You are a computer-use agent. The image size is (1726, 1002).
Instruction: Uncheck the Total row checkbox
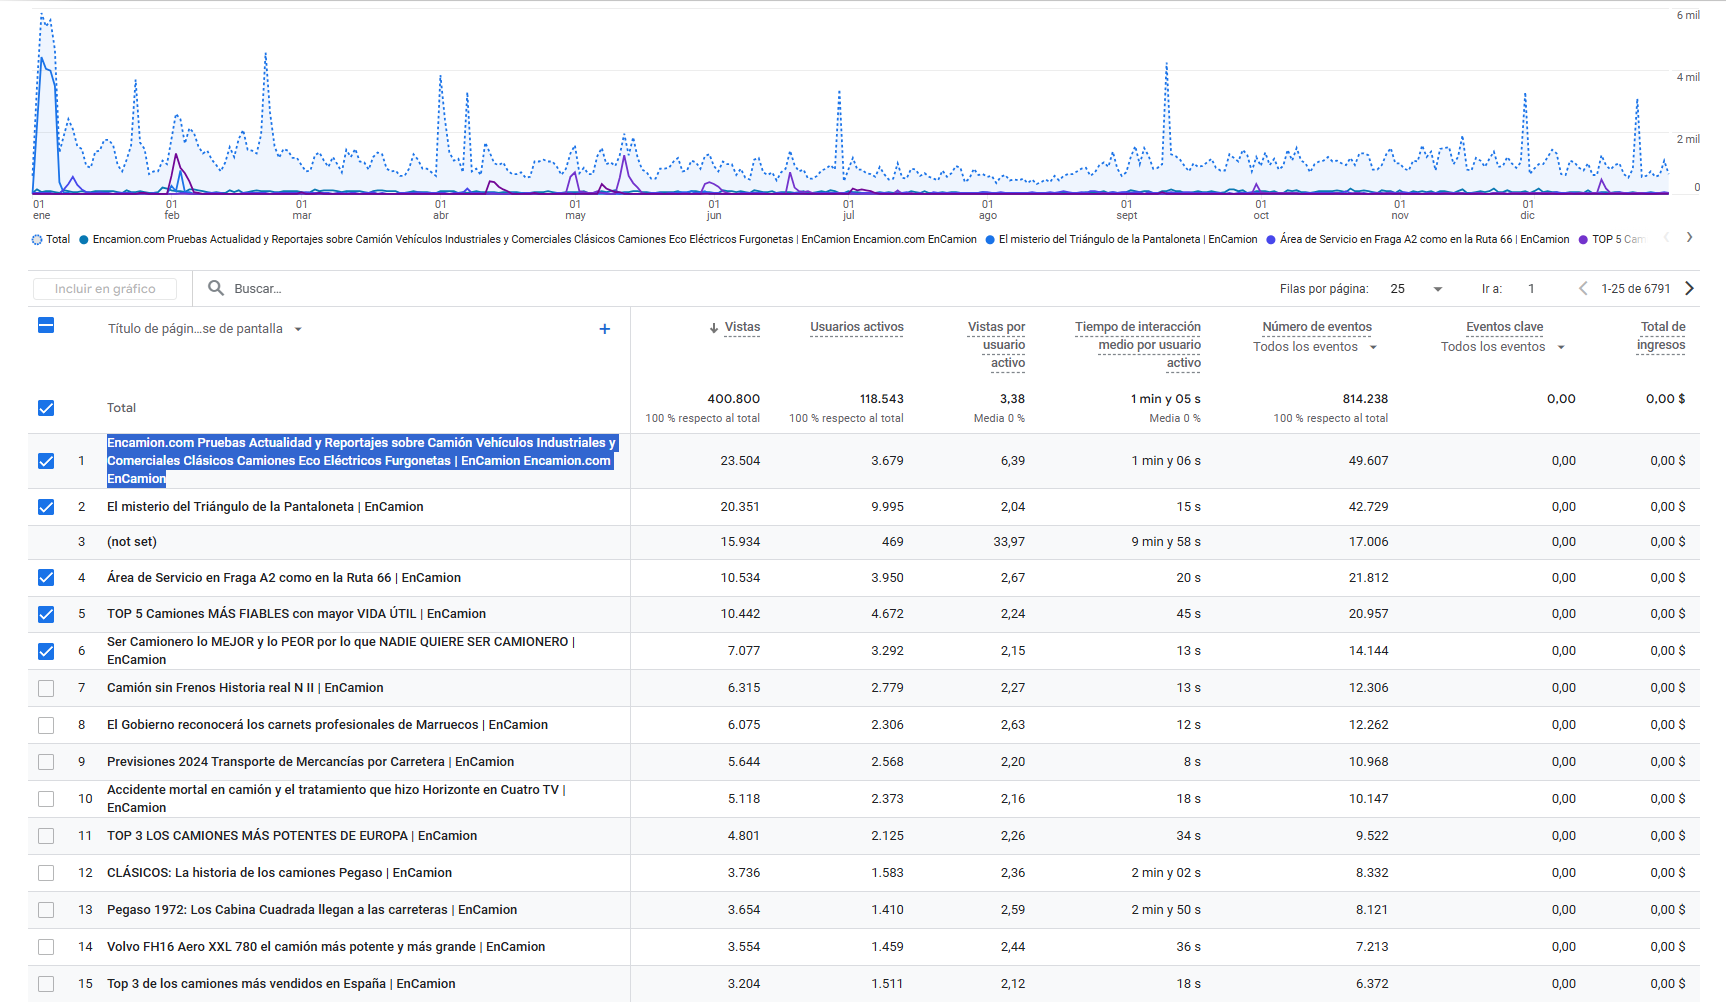coord(46,408)
